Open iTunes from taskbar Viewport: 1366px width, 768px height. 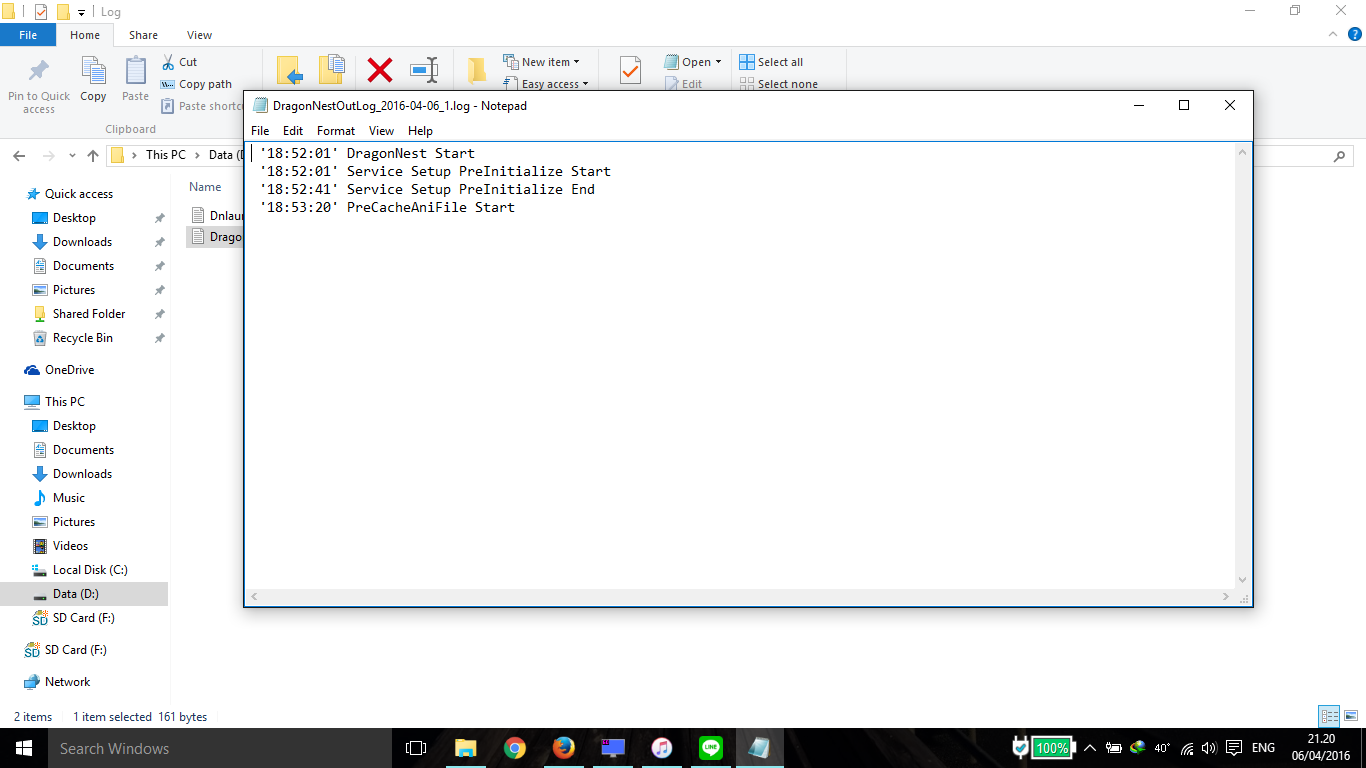662,748
